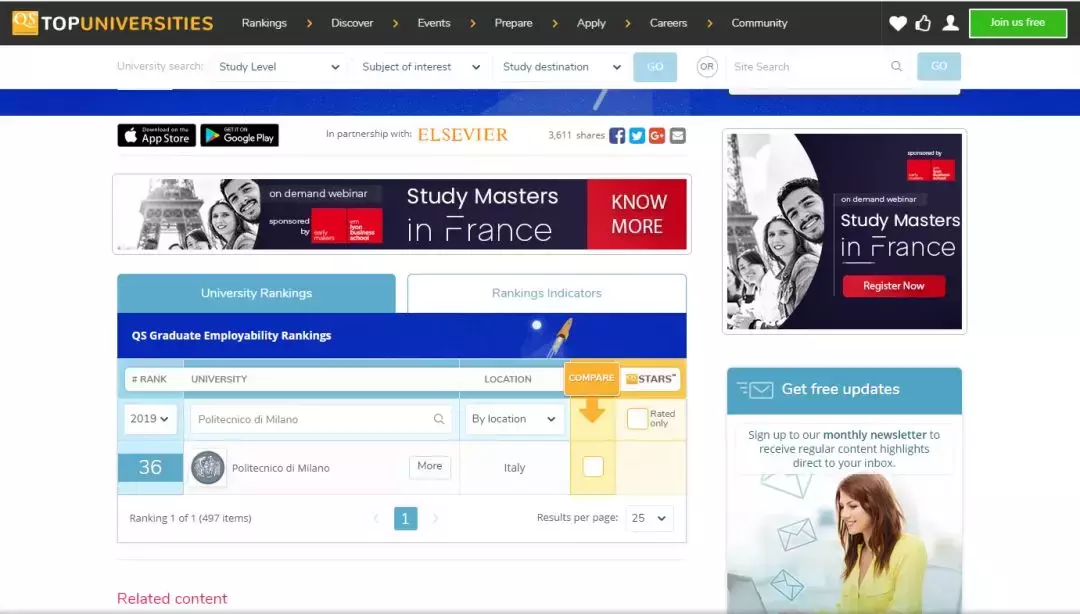Click Politecnico di Milano crest logo

pos(207,467)
